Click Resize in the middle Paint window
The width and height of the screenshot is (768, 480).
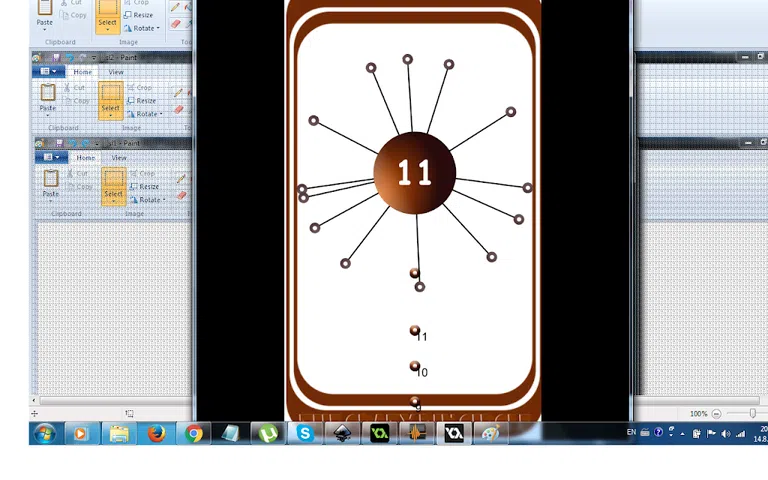click(146, 101)
